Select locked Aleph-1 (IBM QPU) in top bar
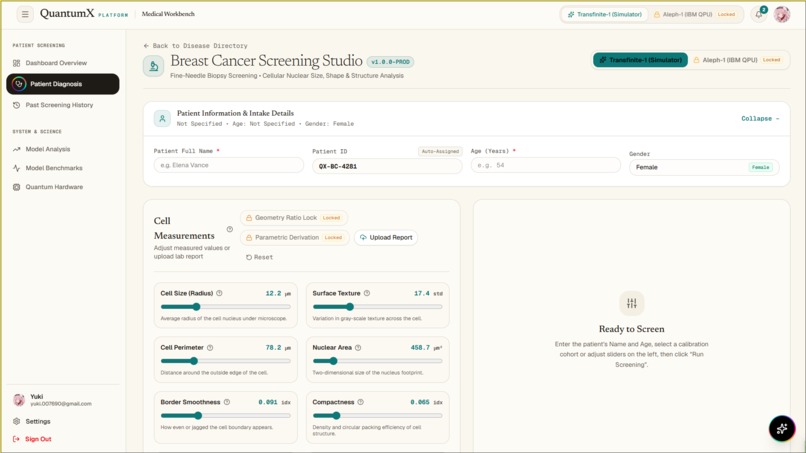 [x=695, y=14]
